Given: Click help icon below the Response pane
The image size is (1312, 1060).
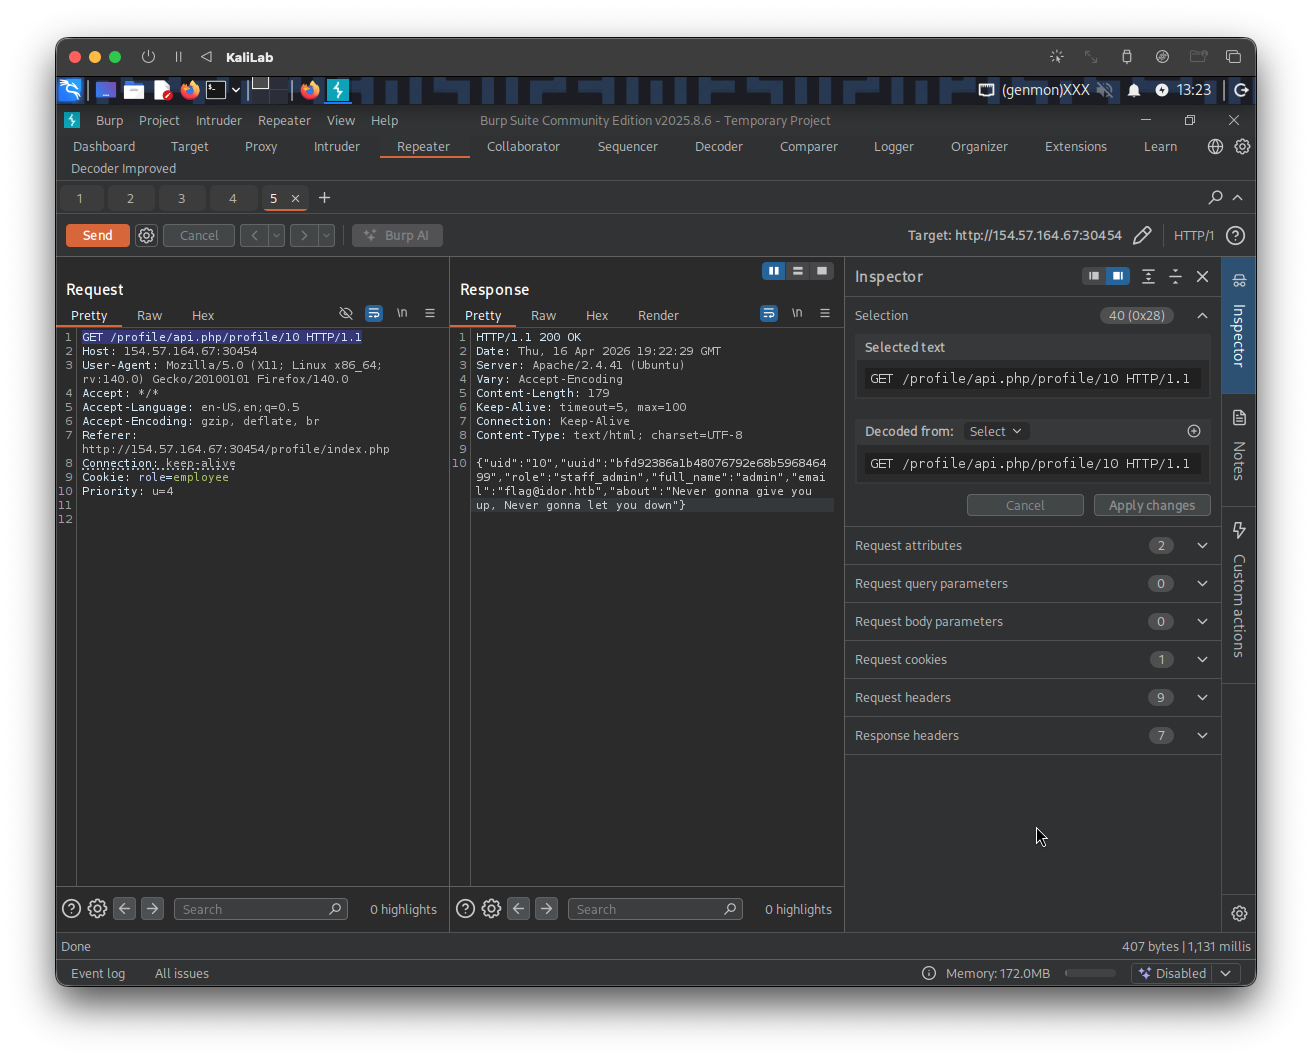Looking at the screenshot, I should (465, 909).
